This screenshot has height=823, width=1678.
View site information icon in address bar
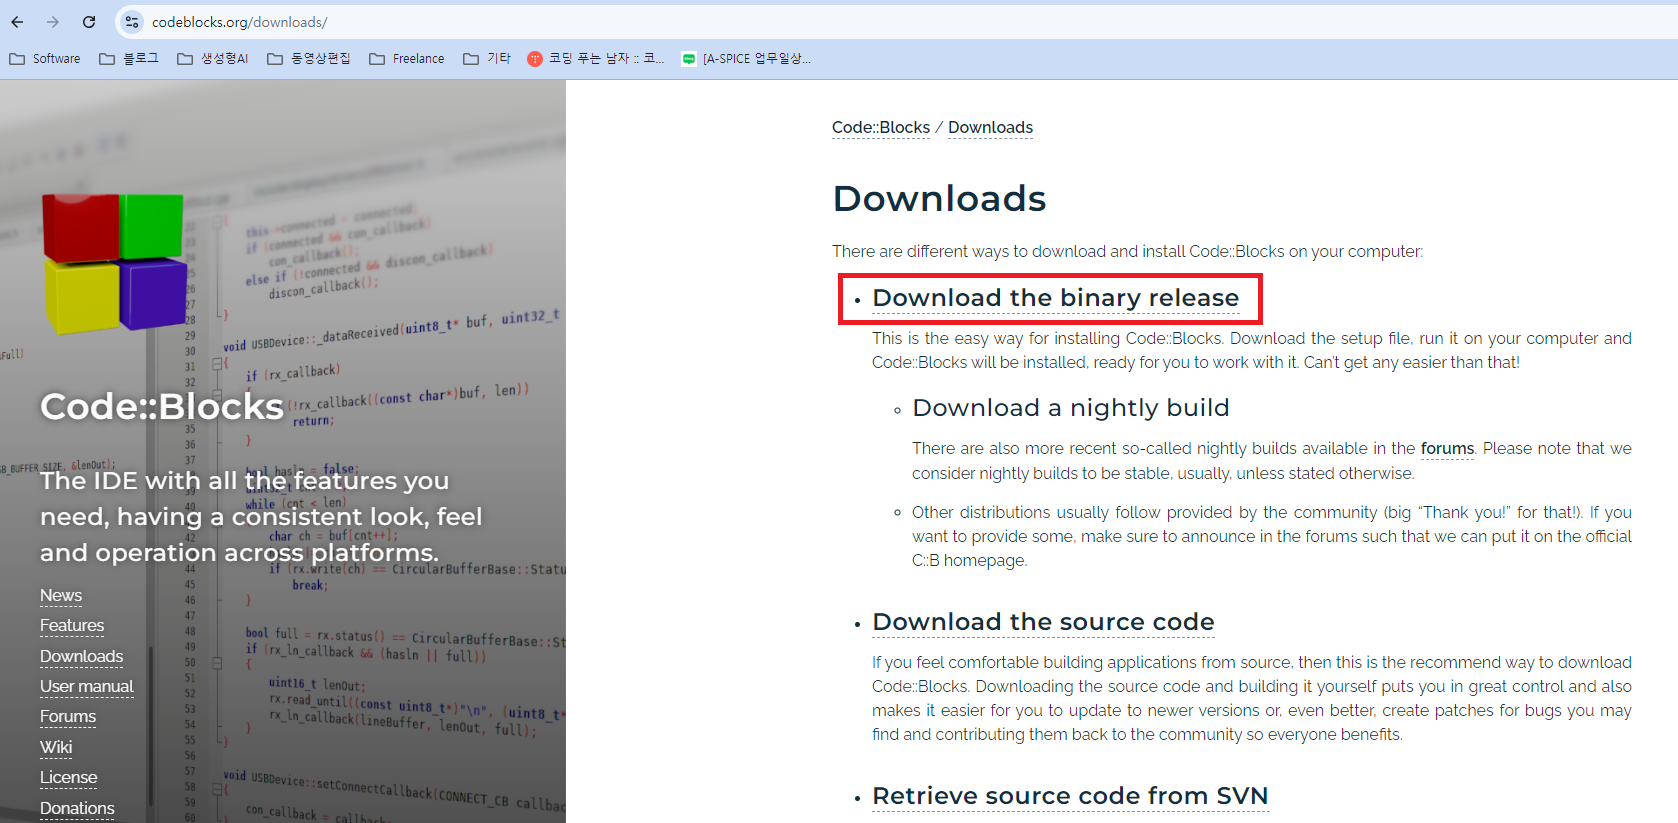[132, 22]
